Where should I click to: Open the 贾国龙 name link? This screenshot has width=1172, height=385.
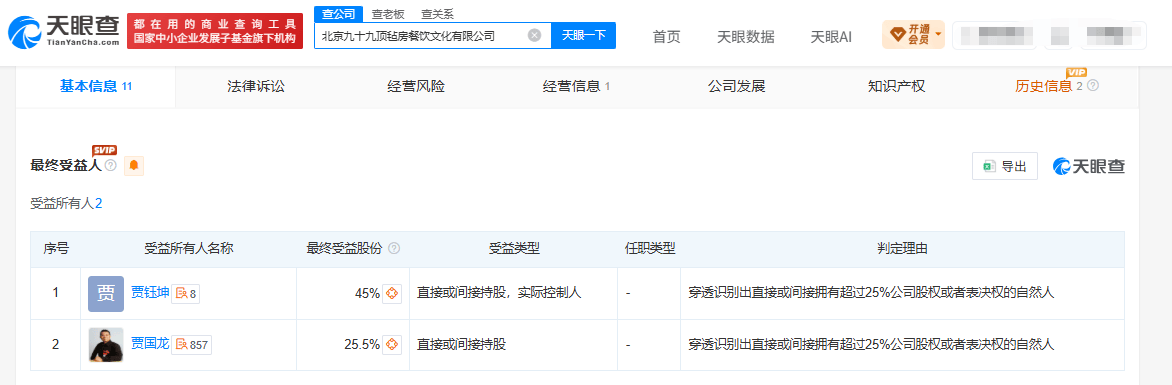click(149, 345)
